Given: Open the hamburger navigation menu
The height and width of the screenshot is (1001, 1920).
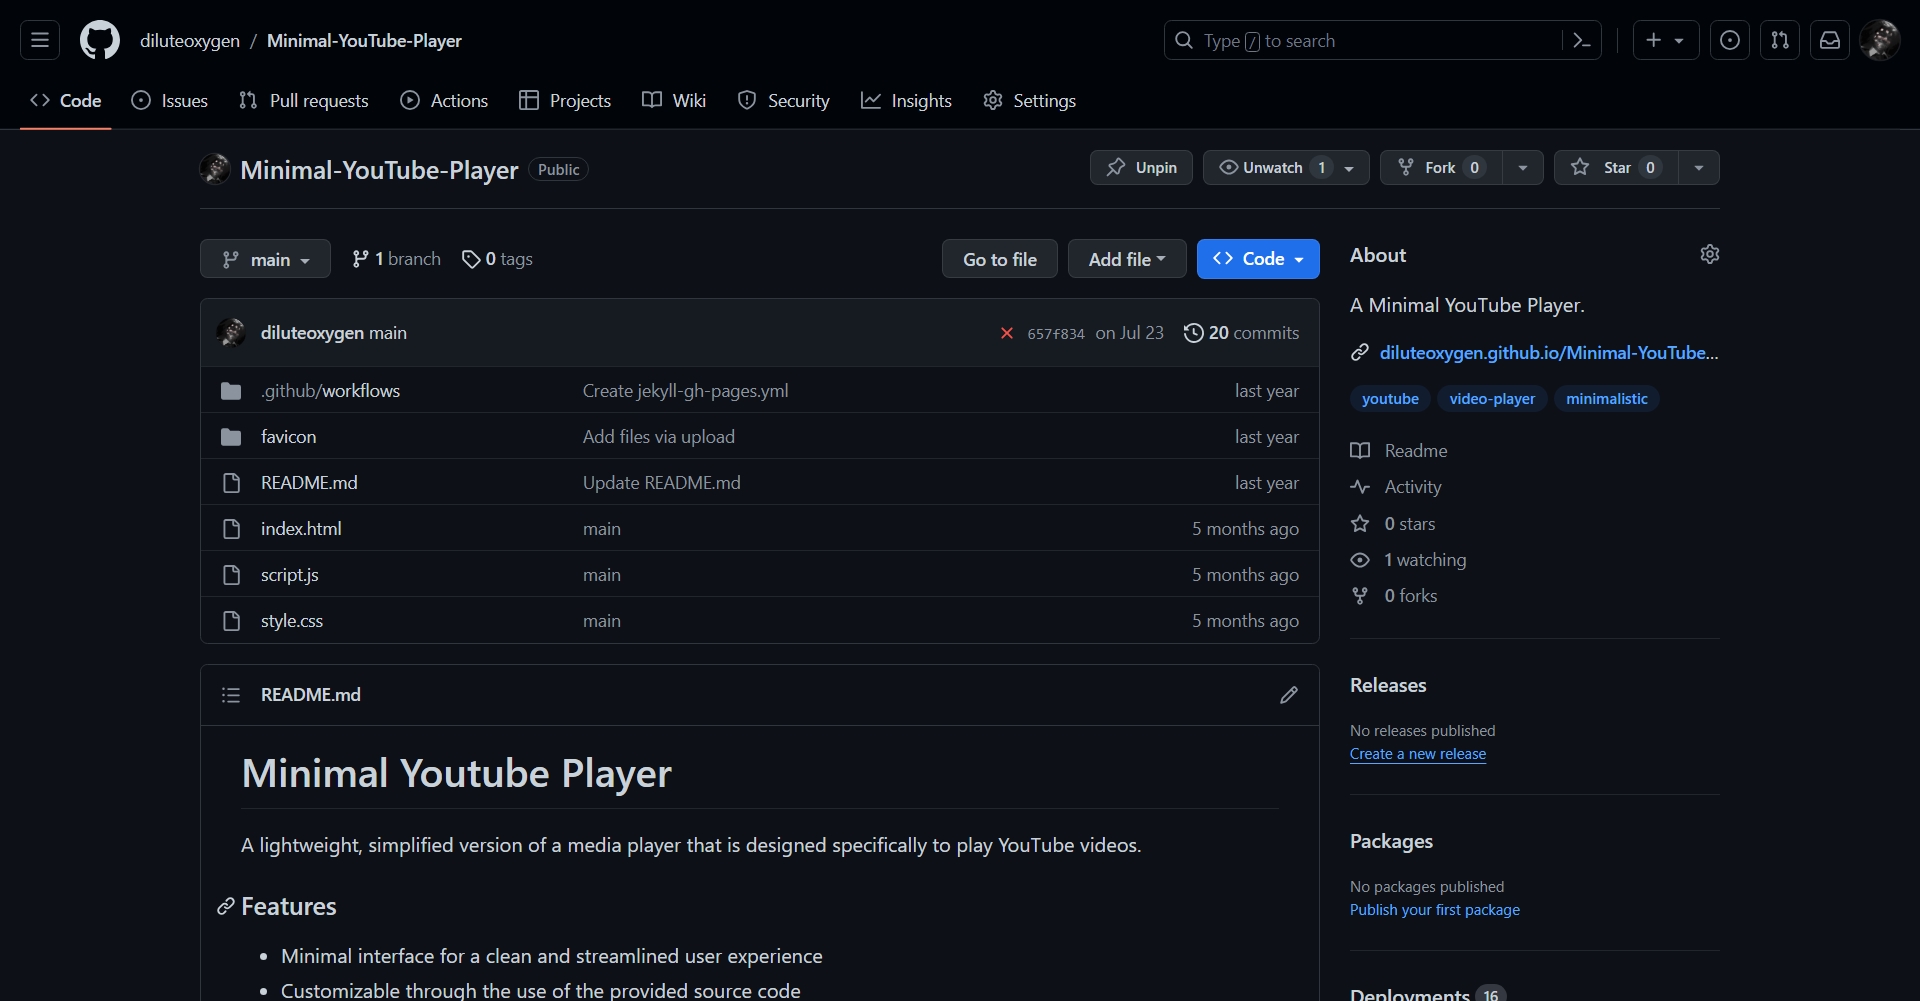Looking at the screenshot, I should point(40,40).
